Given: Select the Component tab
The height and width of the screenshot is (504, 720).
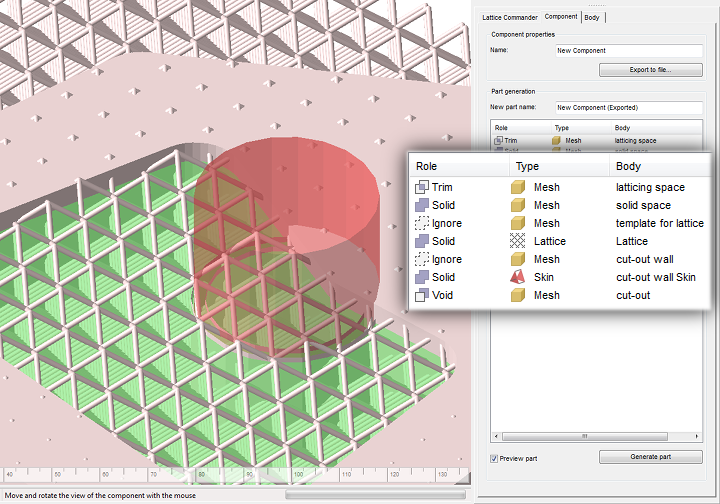Looking at the screenshot, I should point(561,17).
